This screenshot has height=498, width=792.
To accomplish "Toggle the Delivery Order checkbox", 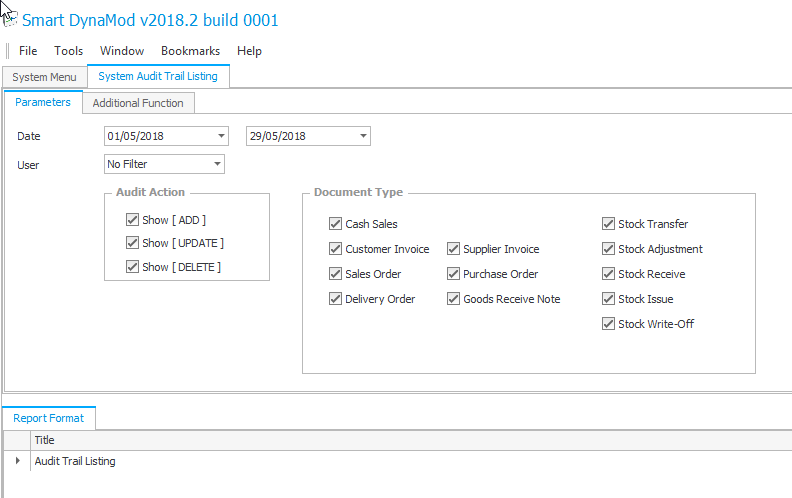I will [x=335, y=299].
